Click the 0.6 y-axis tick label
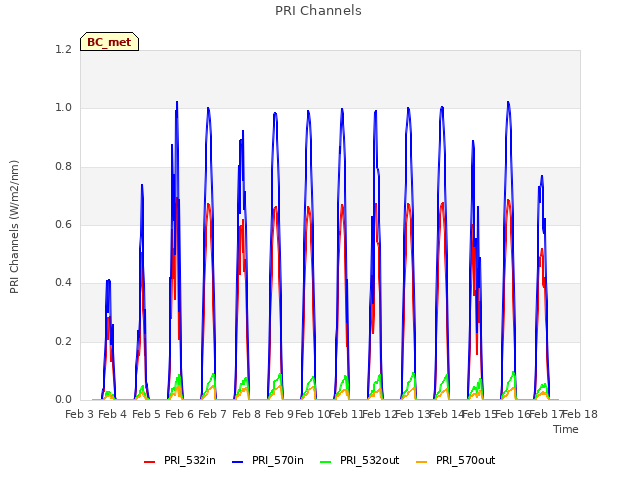 pyautogui.click(x=64, y=224)
